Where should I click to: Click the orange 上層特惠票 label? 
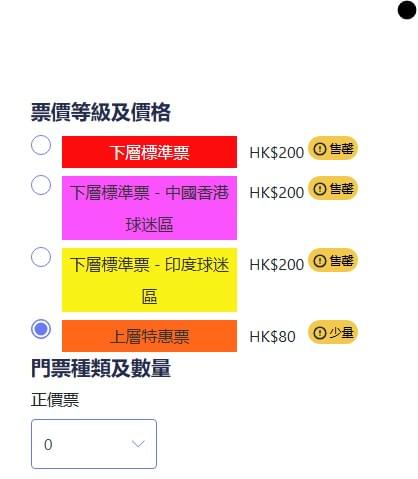coord(149,336)
